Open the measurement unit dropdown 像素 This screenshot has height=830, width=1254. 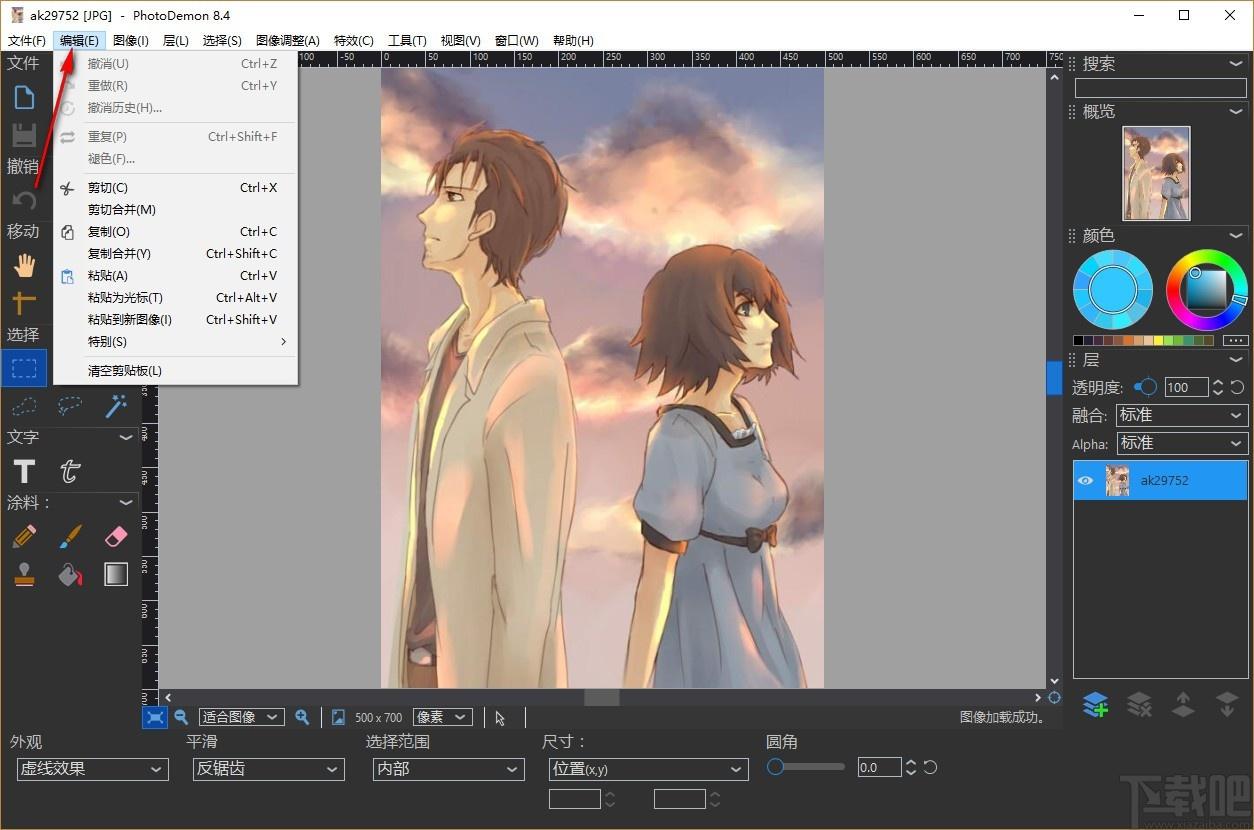coord(442,717)
